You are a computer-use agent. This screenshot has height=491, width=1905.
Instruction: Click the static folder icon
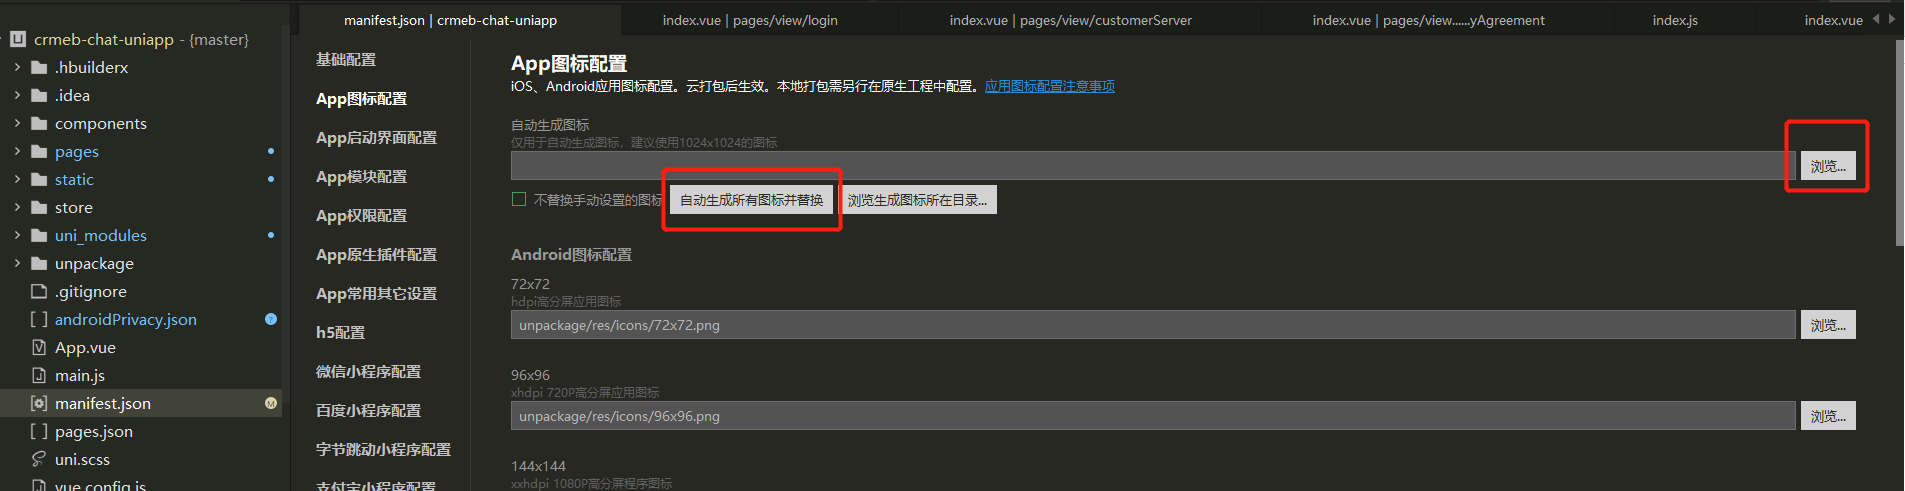coord(39,179)
